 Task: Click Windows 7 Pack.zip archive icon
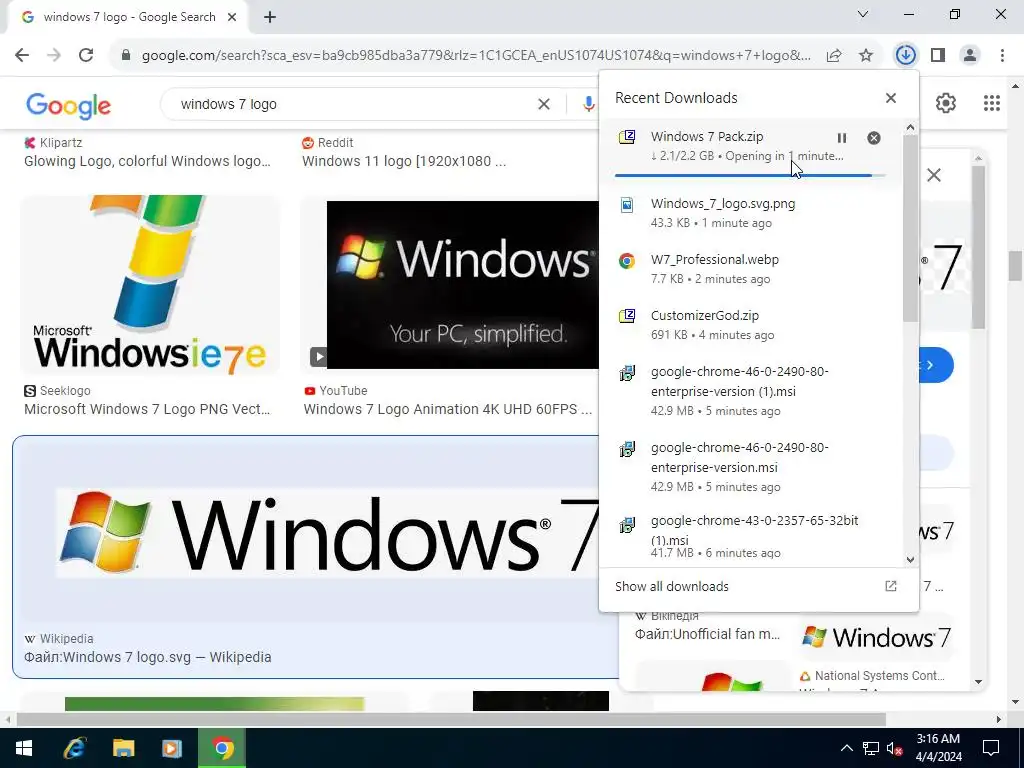click(626, 137)
